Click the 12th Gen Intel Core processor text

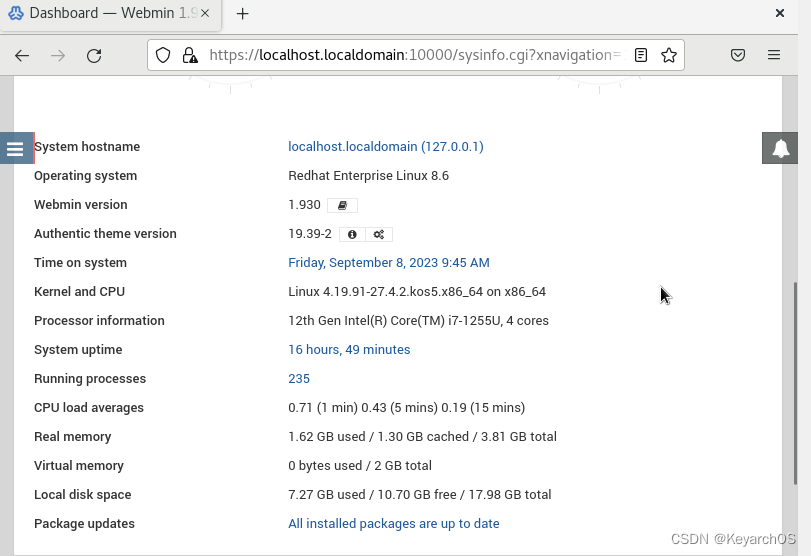click(418, 321)
